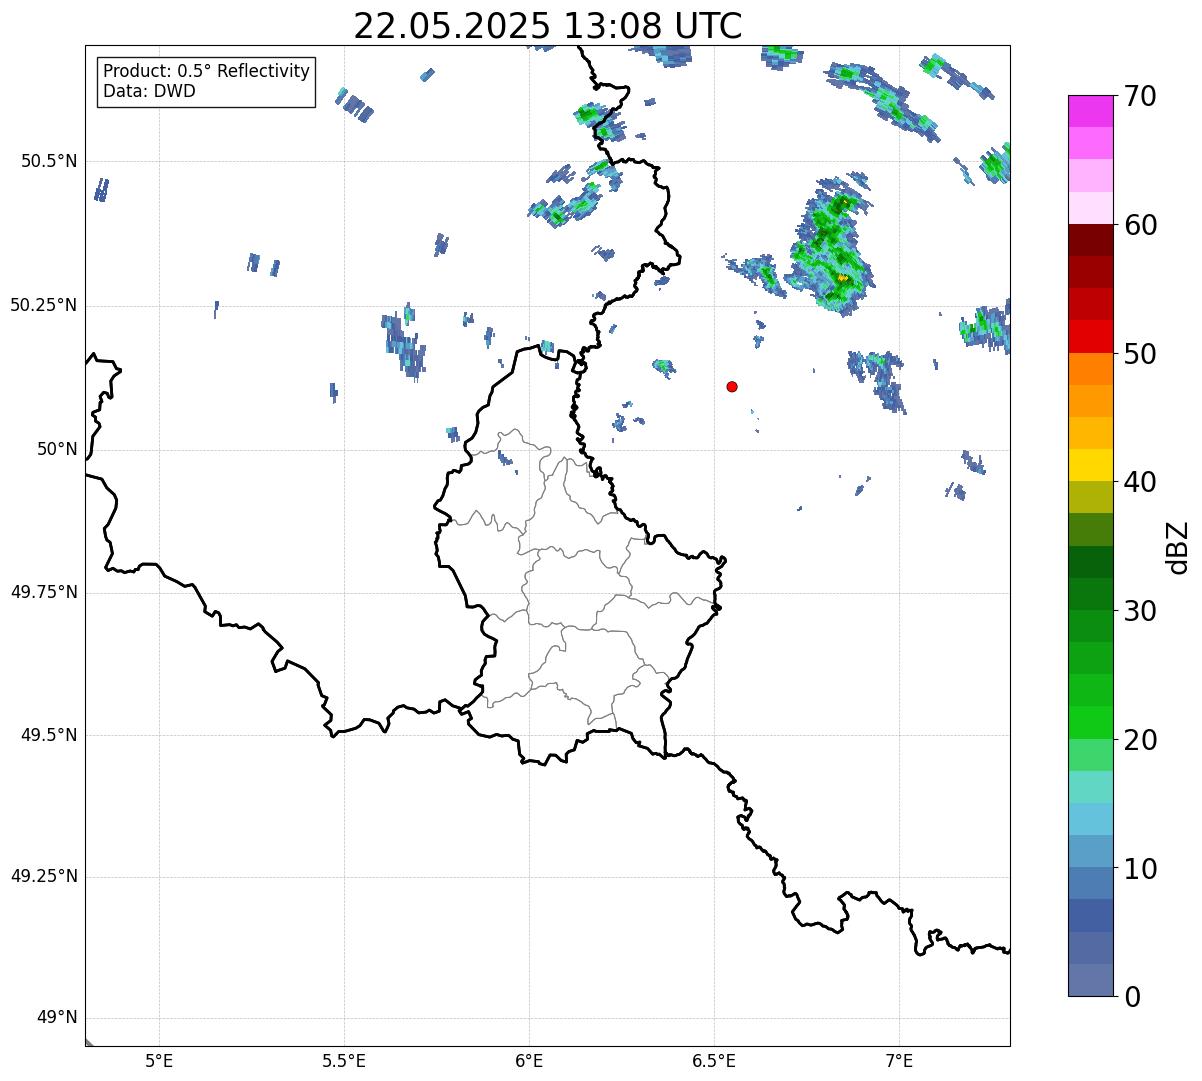
Task: Click the plot title 22.05.2025 13:08 UTC
Action: click(548, 25)
